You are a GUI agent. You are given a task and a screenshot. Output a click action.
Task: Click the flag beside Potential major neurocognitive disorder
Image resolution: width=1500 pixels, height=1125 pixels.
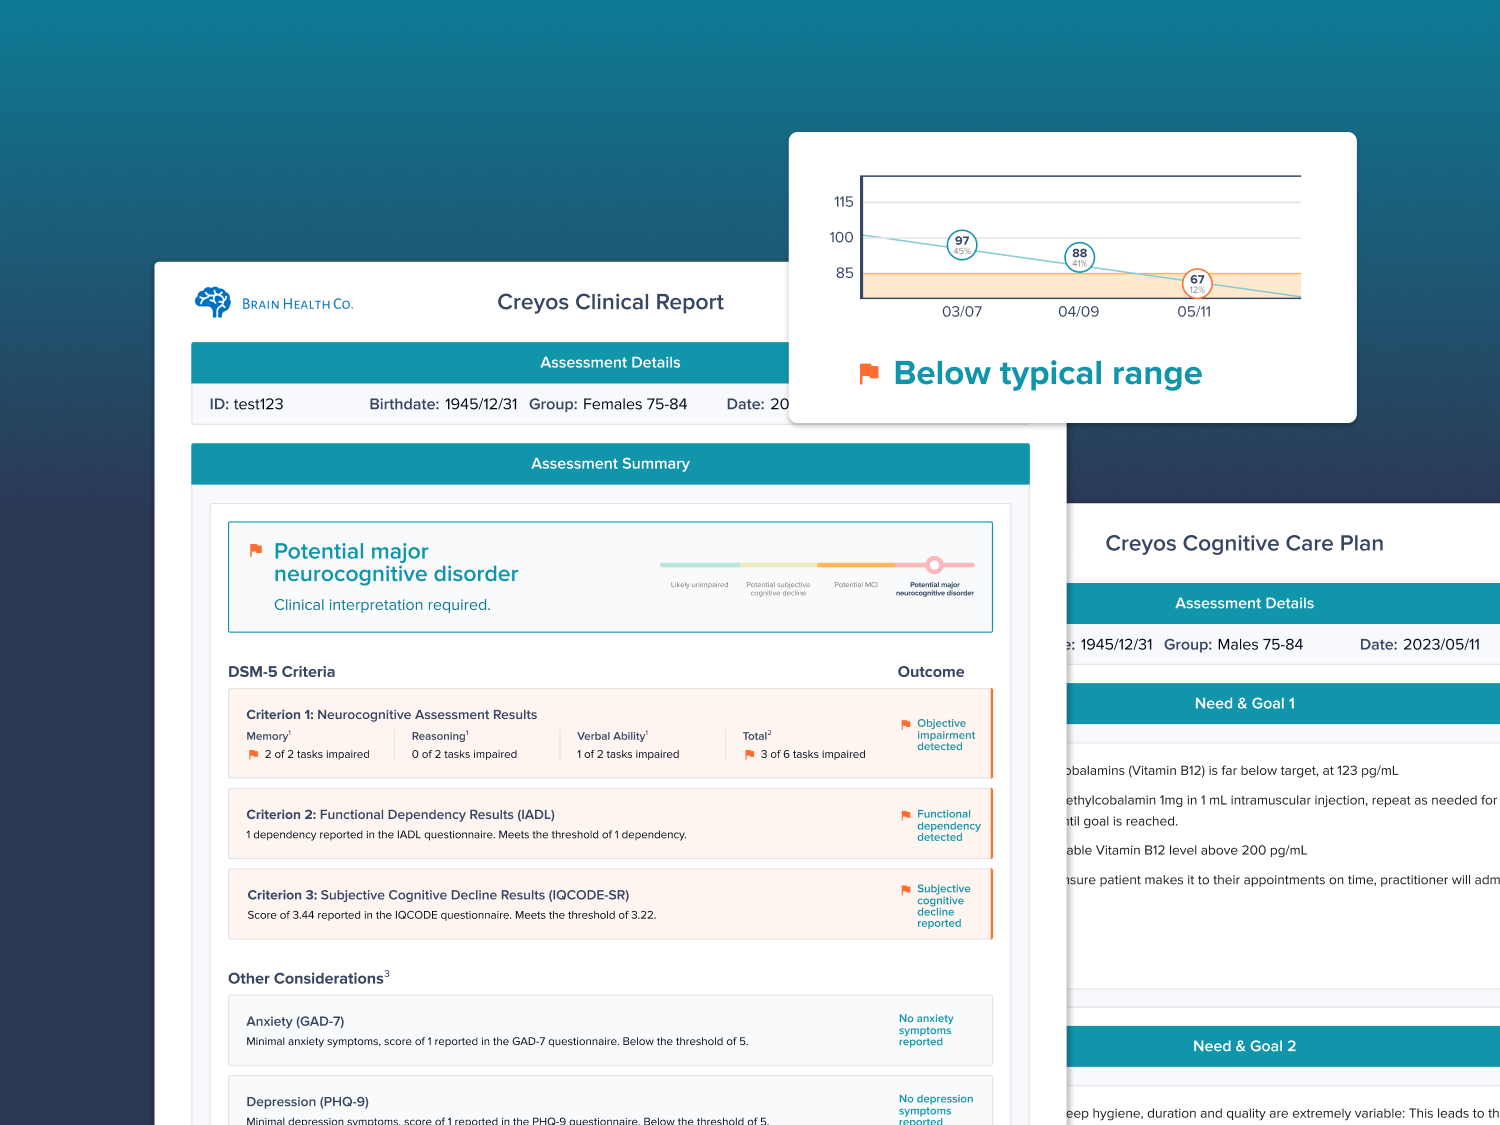point(256,549)
